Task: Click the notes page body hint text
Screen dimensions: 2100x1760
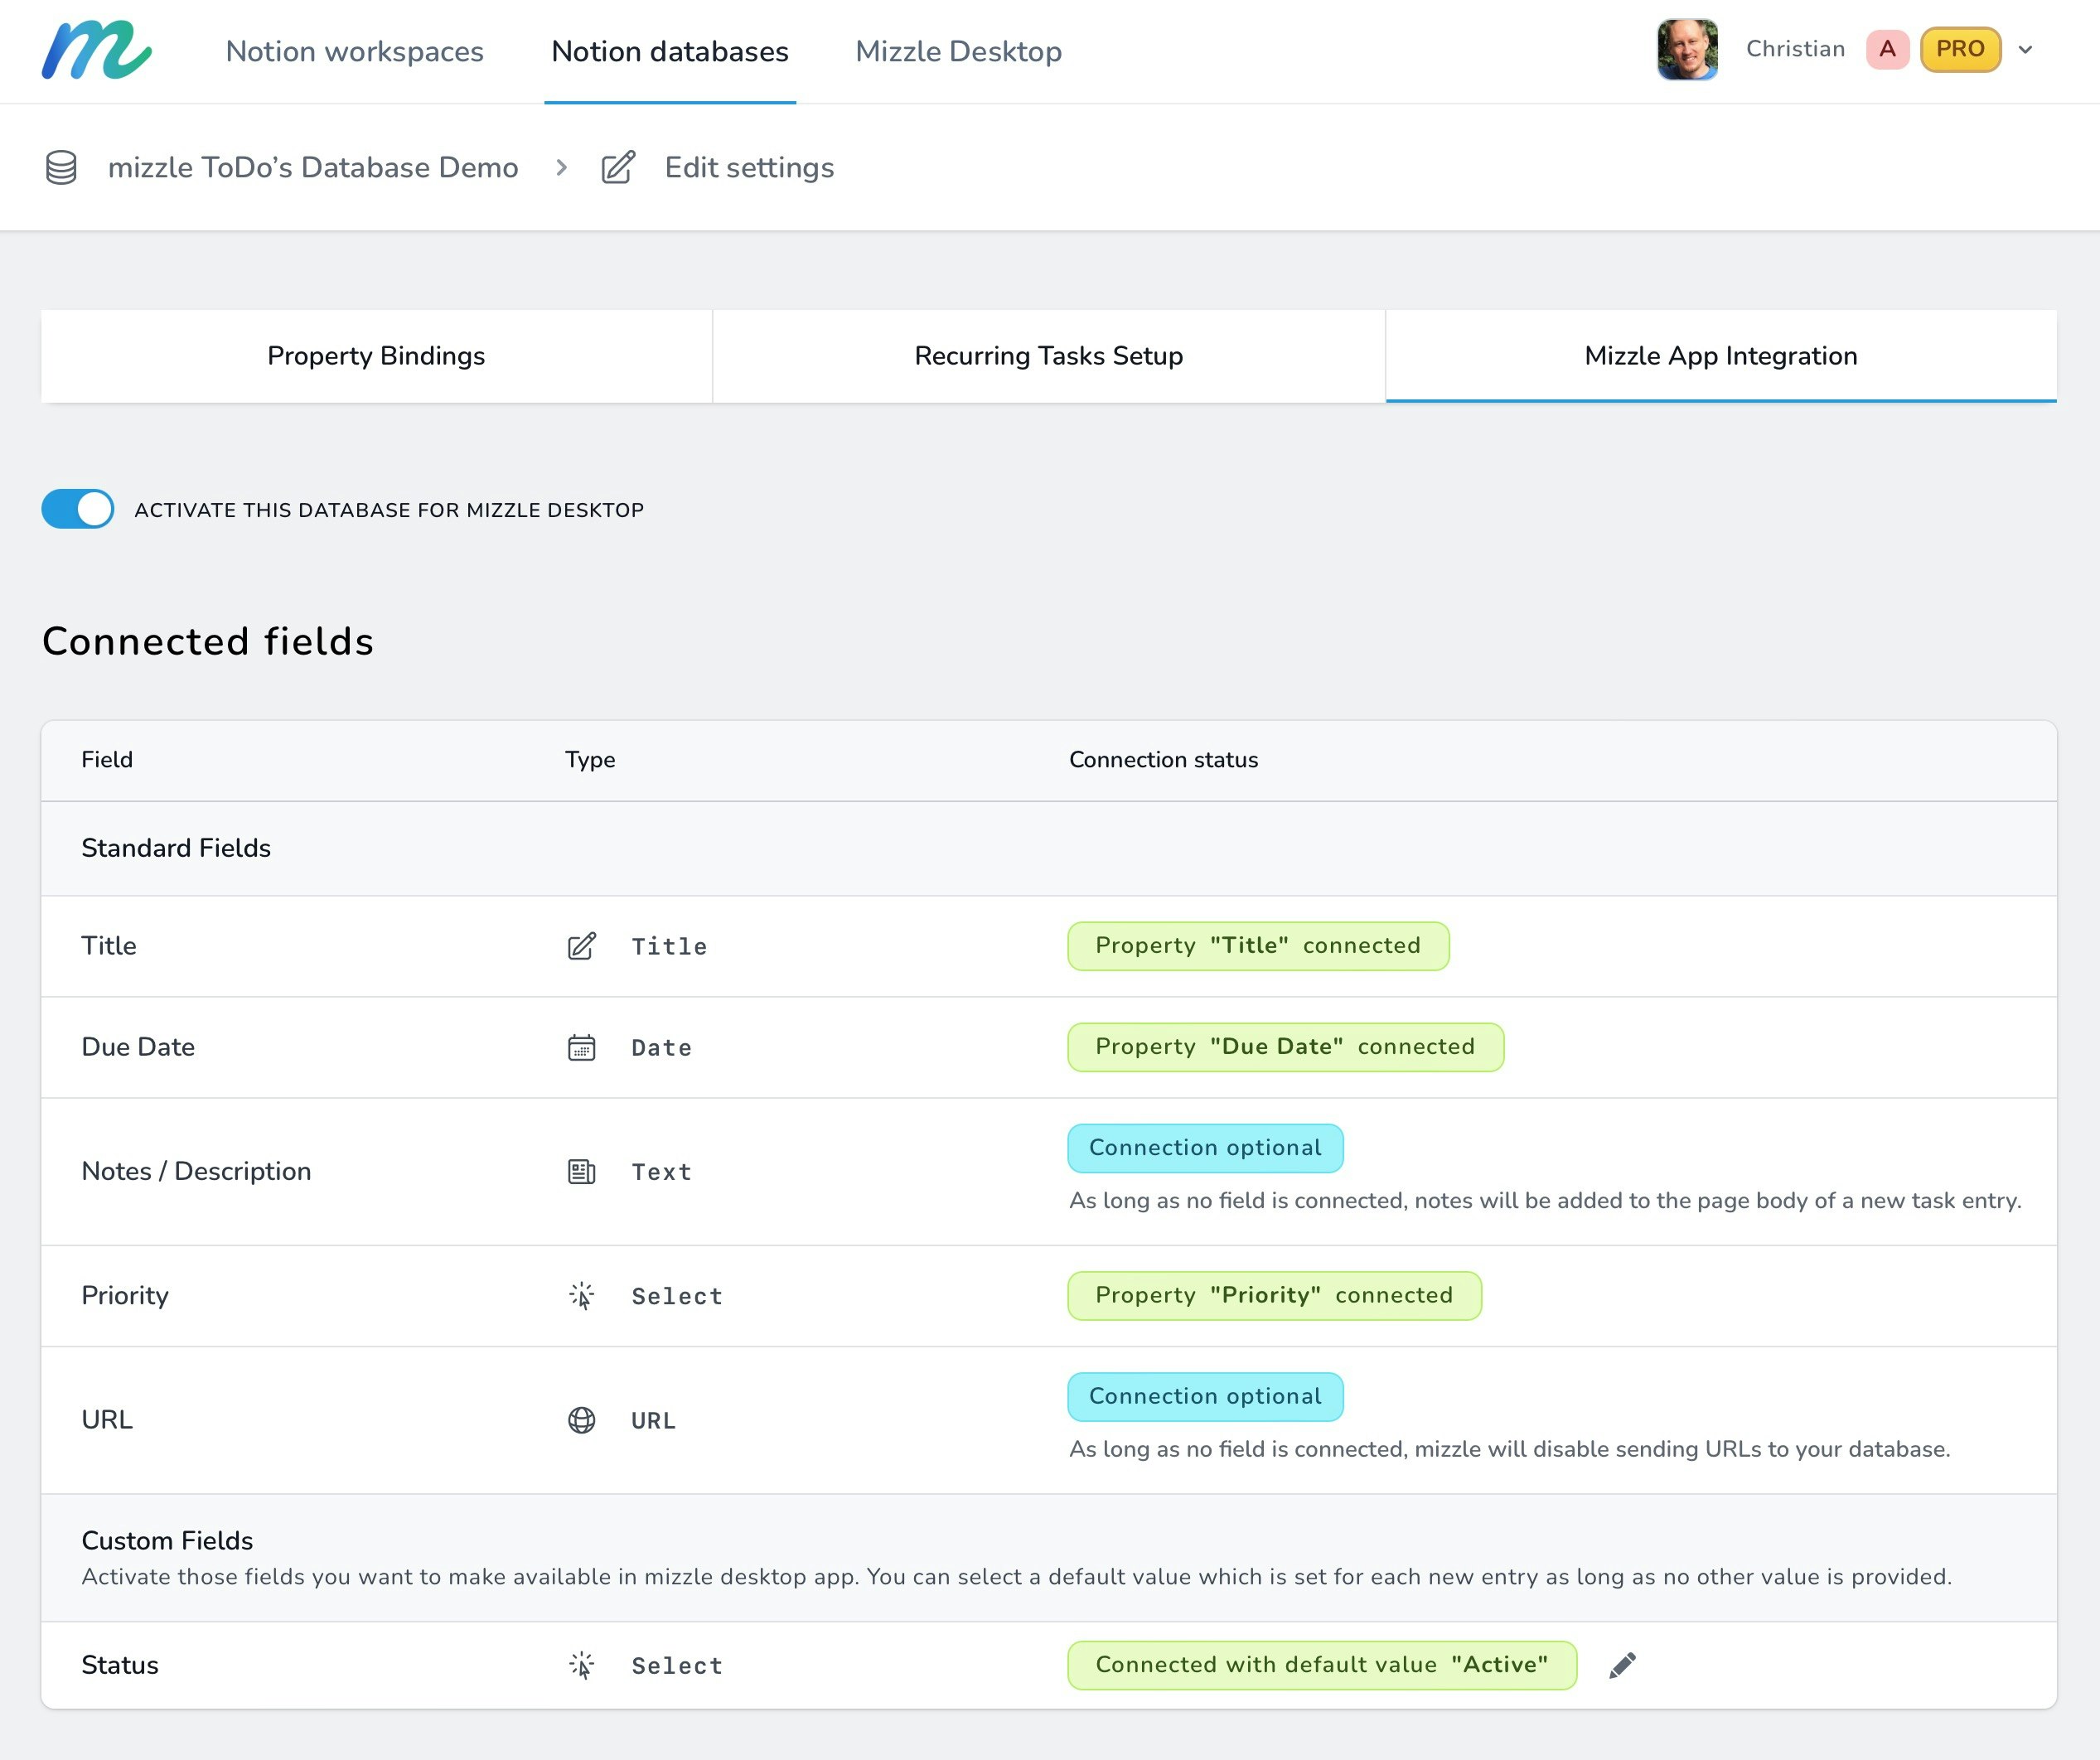Action: pos(1545,1200)
